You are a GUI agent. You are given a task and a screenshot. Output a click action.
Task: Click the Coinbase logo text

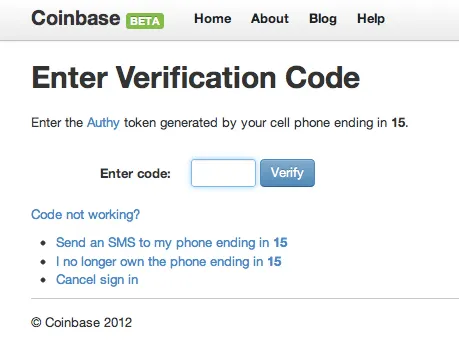coord(76,18)
